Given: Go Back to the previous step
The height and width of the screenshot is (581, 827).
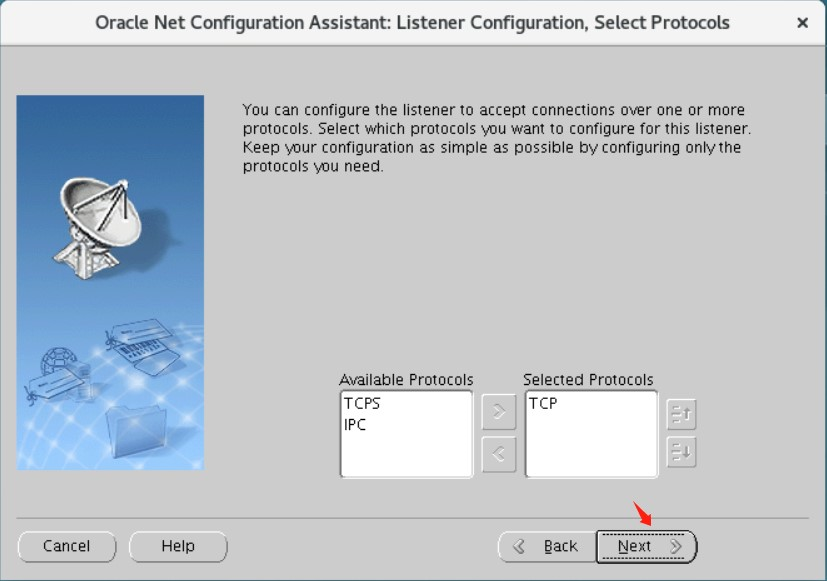Looking at the screenshot, I should pos(547,546).
